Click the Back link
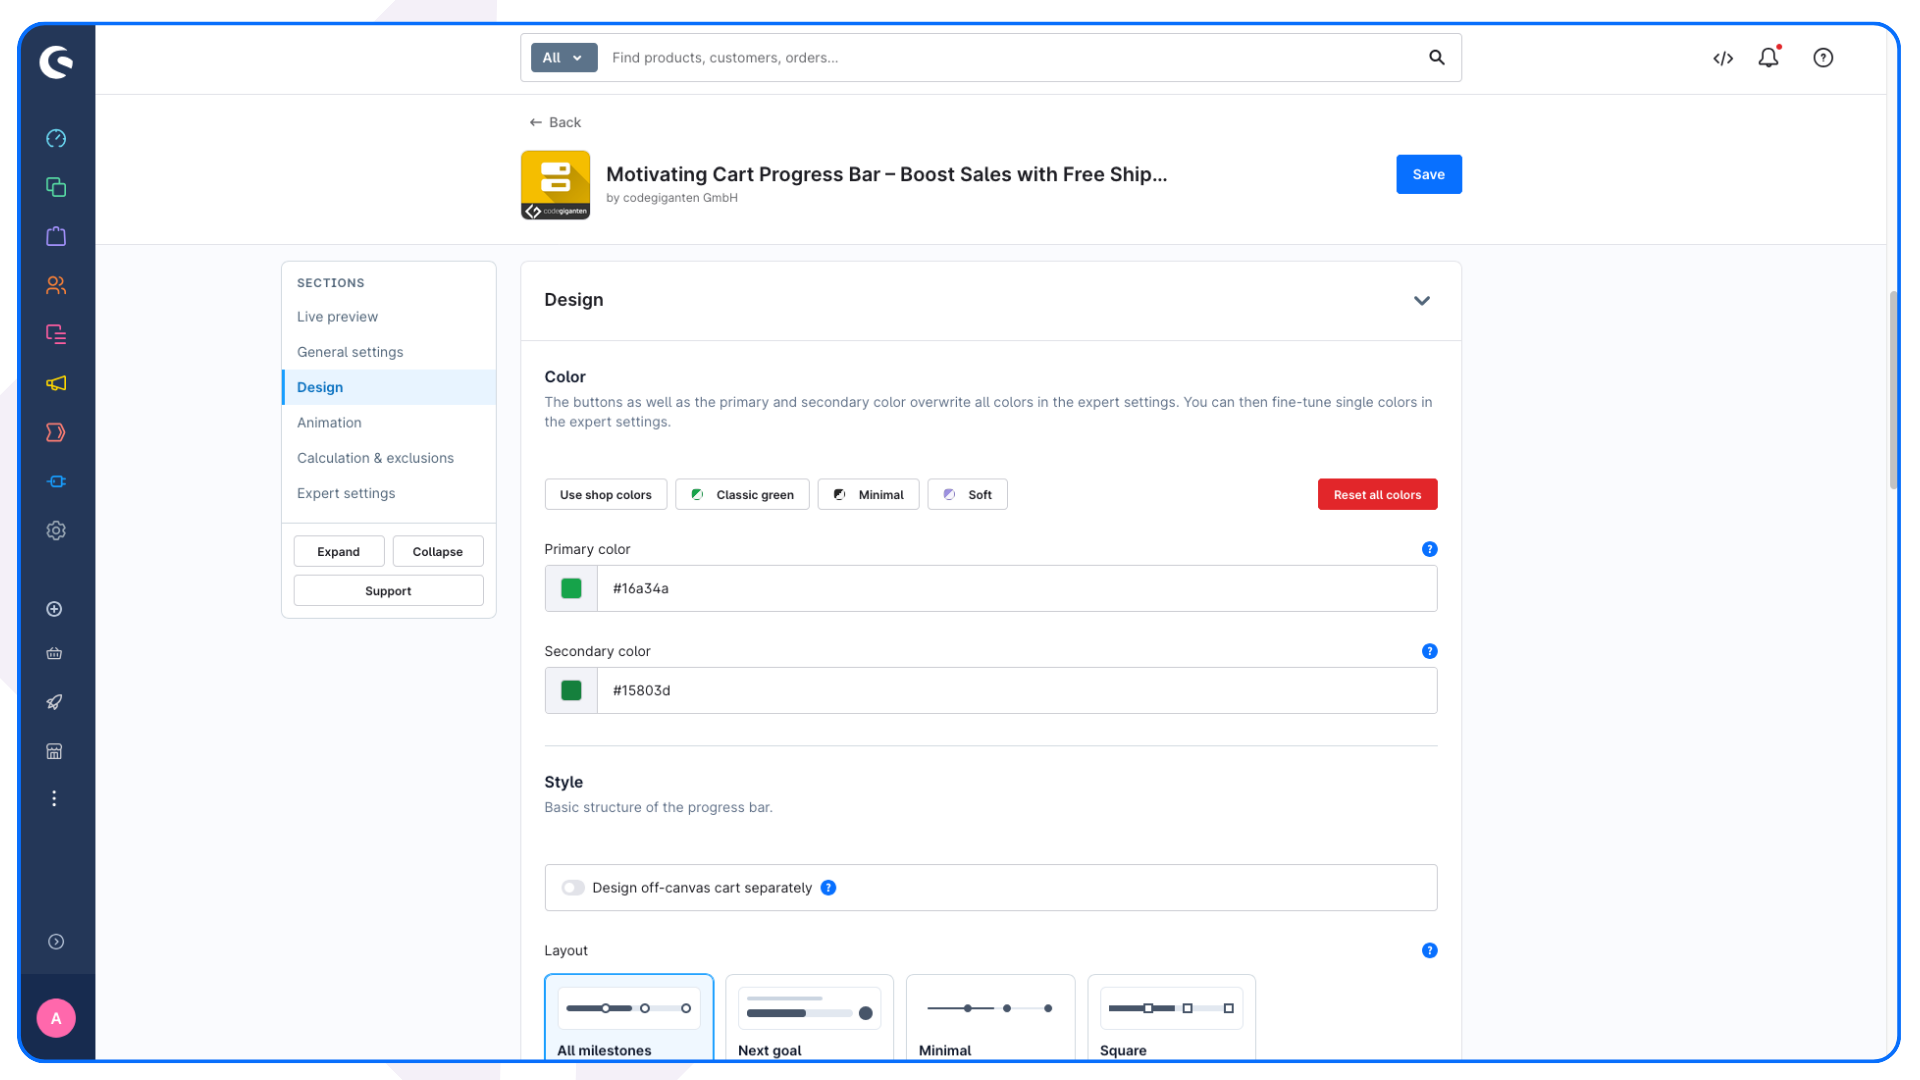The height and width of the screenshot is (1080, 1920). [x=555, y=122]
